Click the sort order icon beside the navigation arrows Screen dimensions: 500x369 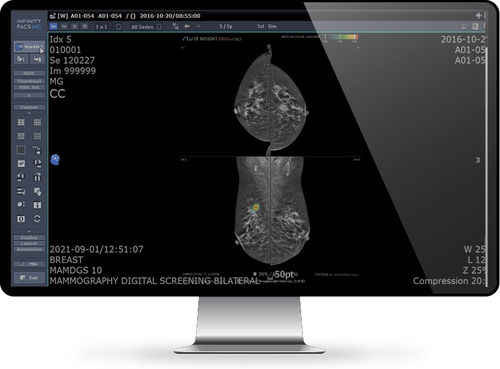tap(176, 26)
